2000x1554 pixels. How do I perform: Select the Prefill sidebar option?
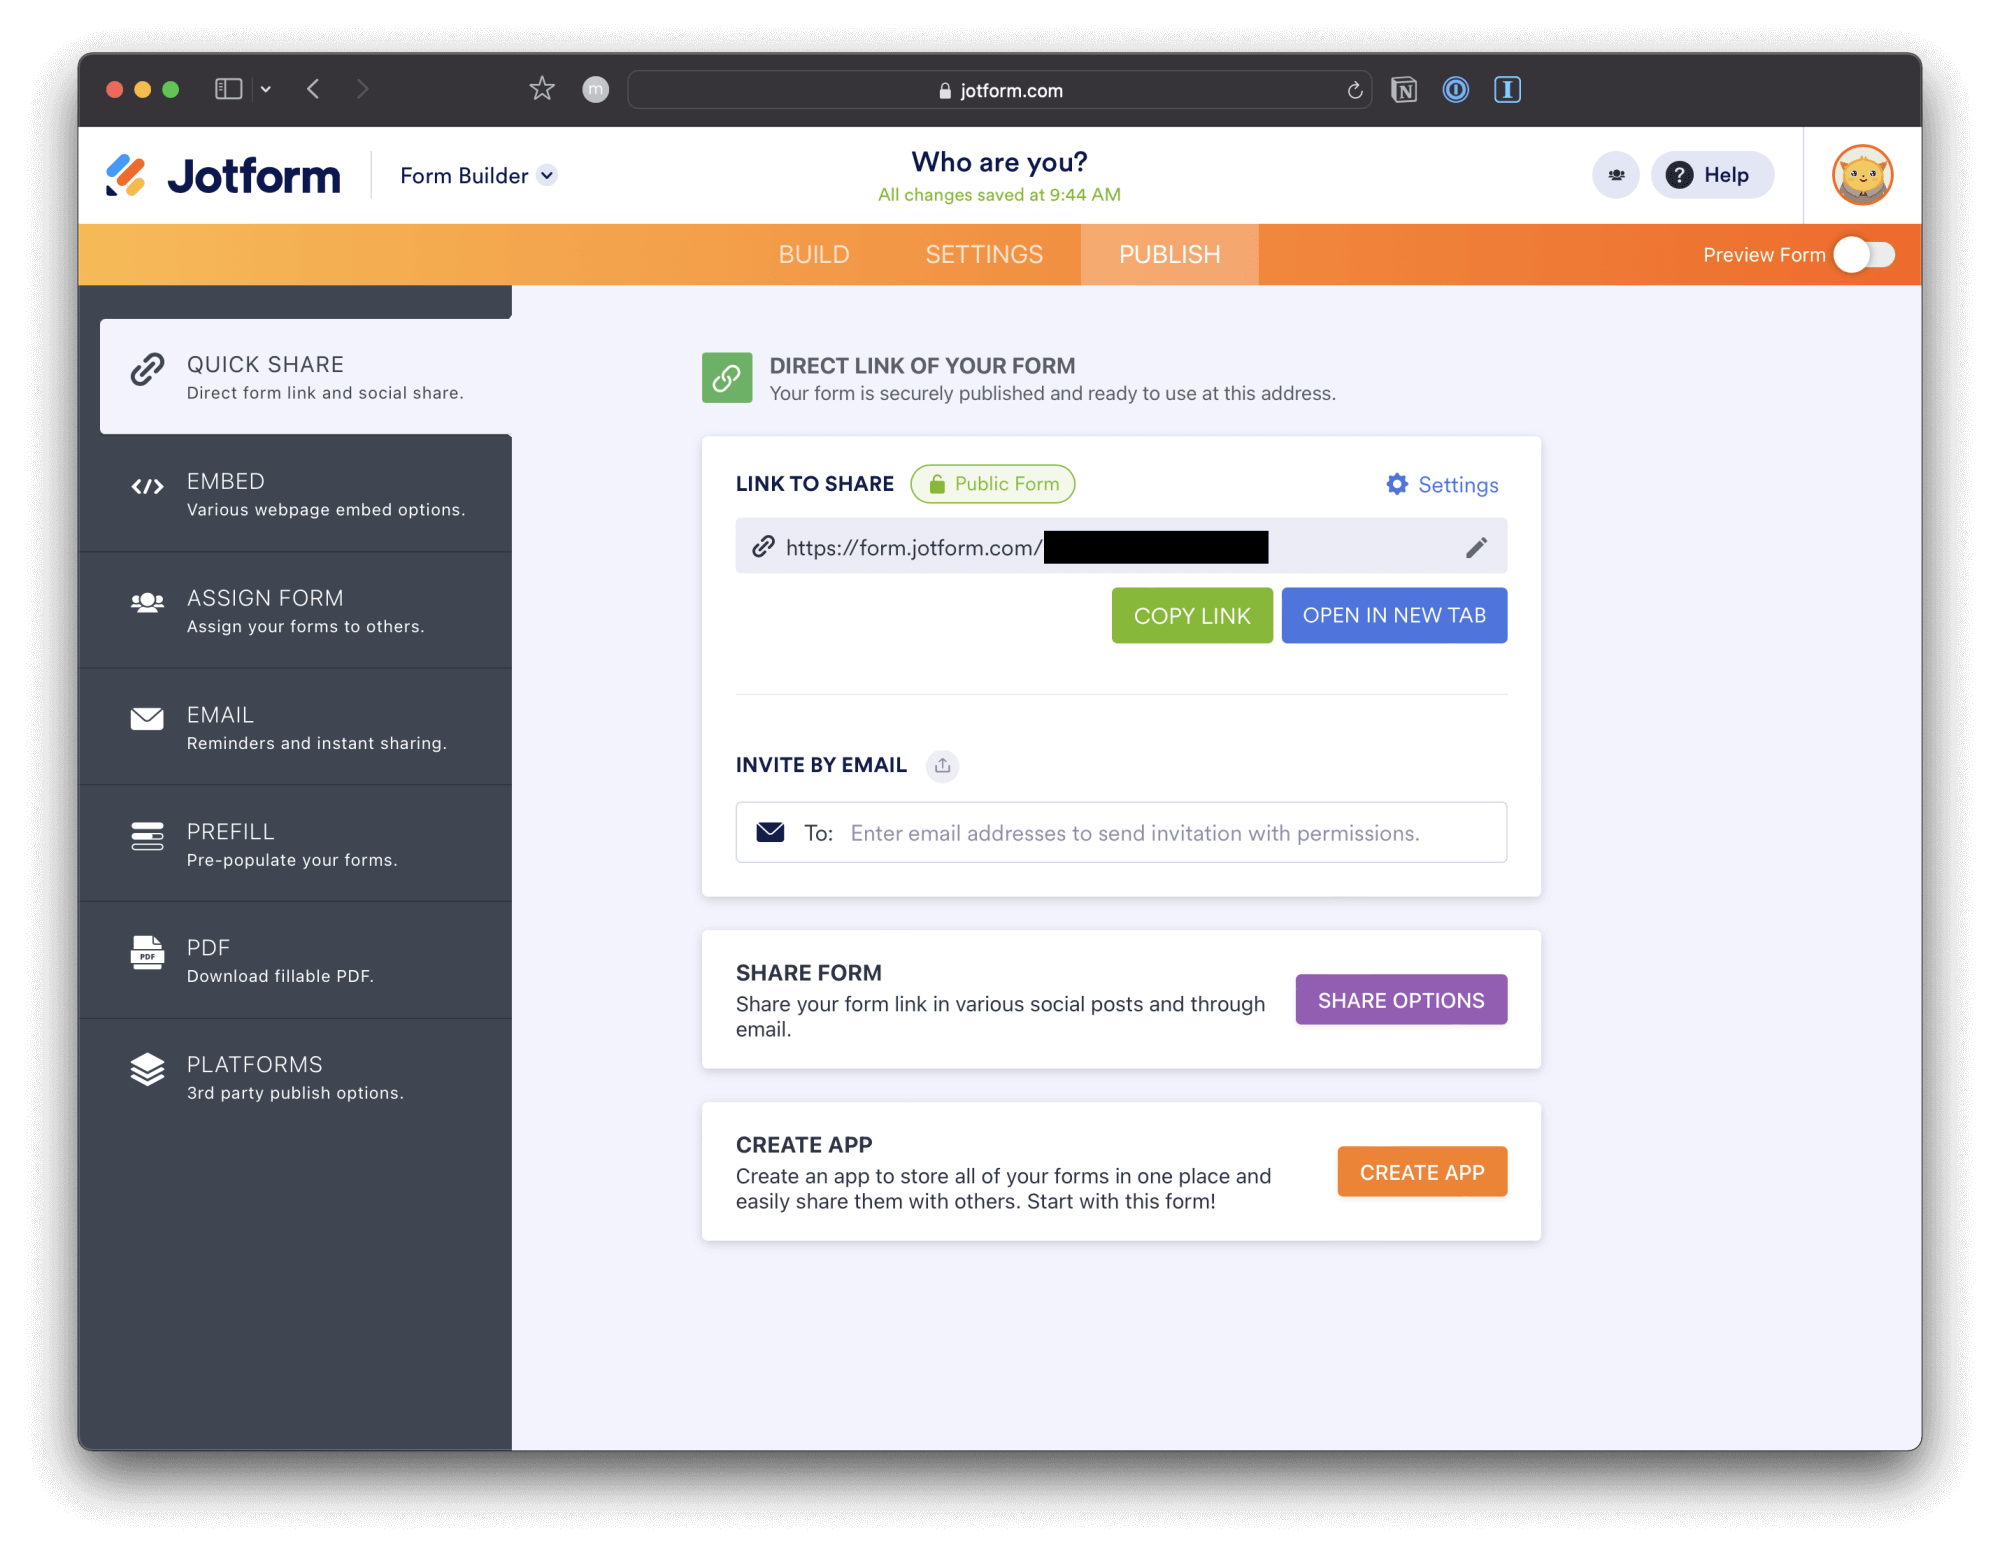coord(296,844)
